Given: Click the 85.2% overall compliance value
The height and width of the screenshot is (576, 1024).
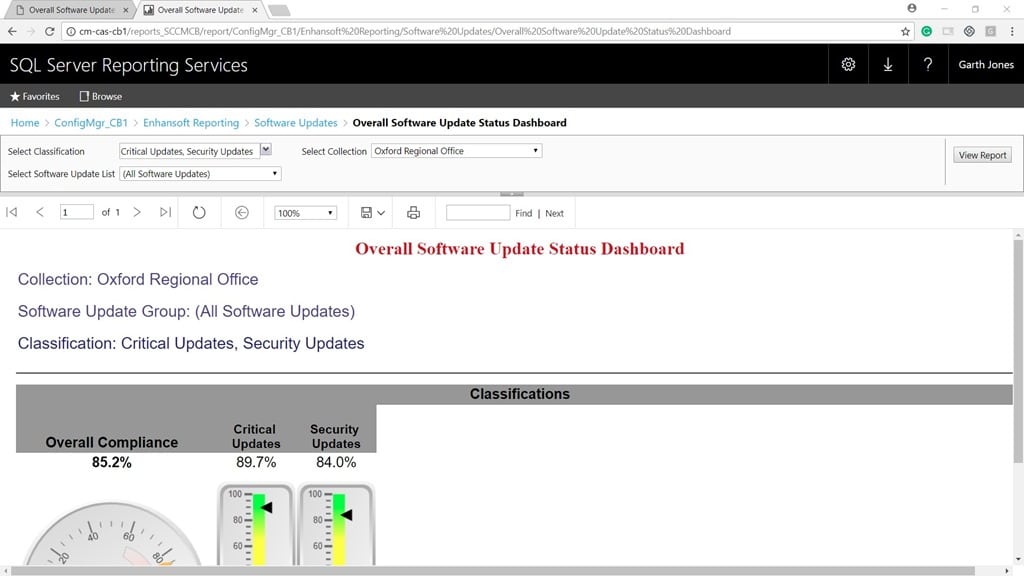Looking at the screenshot, I should tap(112, 462).
